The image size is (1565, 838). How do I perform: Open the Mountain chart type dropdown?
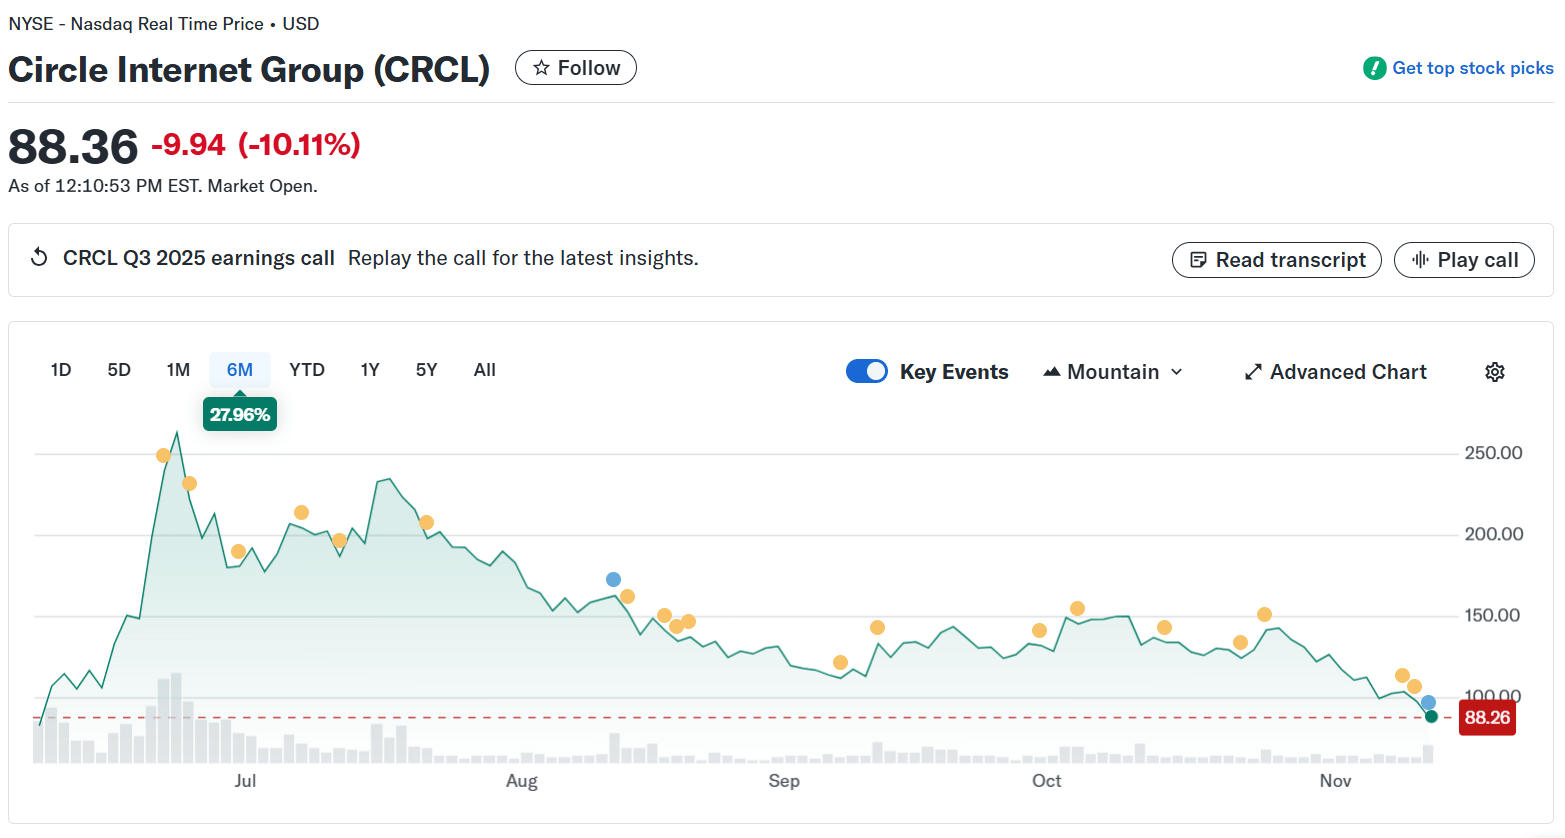[x=1112, y=371]
